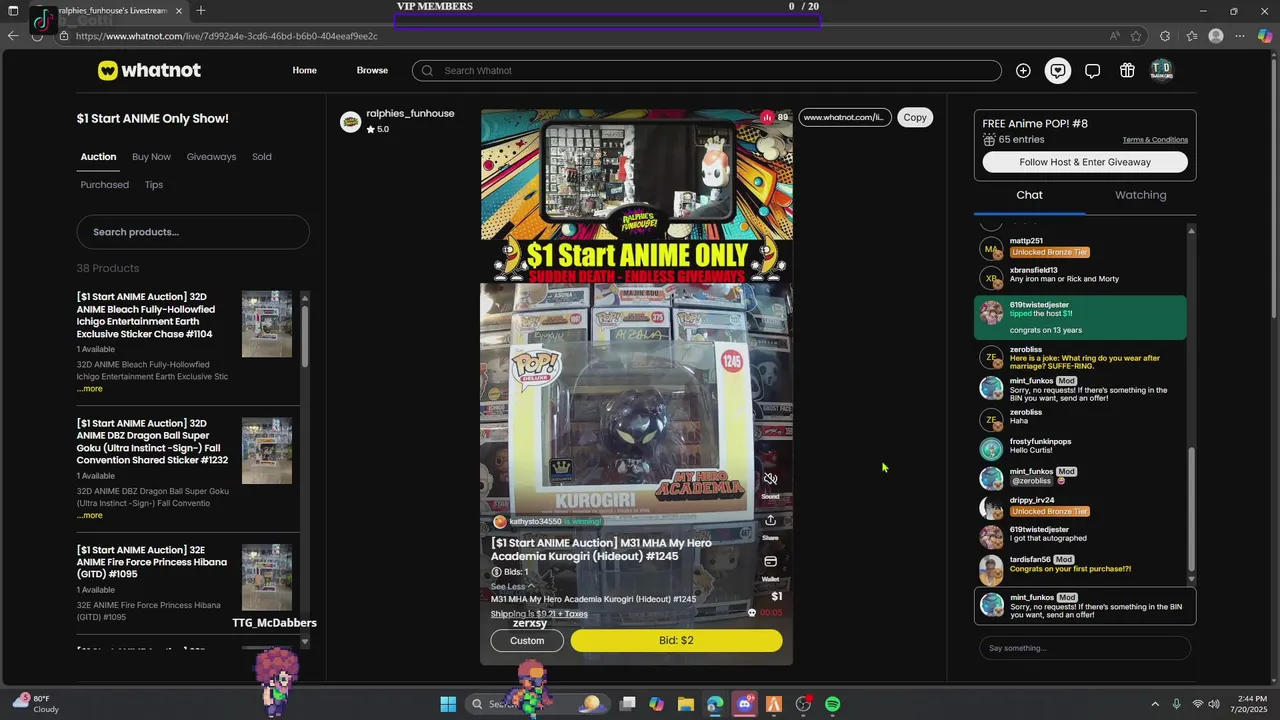Open the gift rewards icon
The width and height of the screenshot is (1280, 720).
pyautogui.click(x=1127, y=71)
